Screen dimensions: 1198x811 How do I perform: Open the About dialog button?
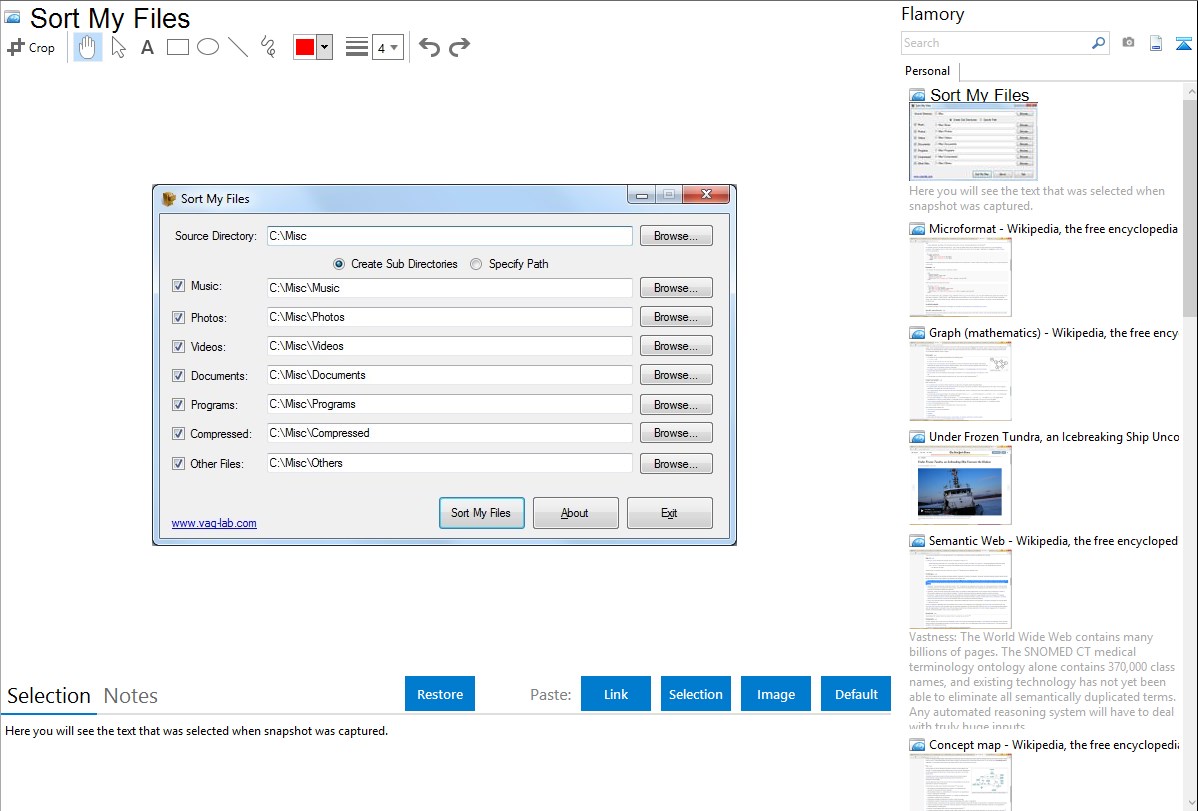click(x=575, y=513)
